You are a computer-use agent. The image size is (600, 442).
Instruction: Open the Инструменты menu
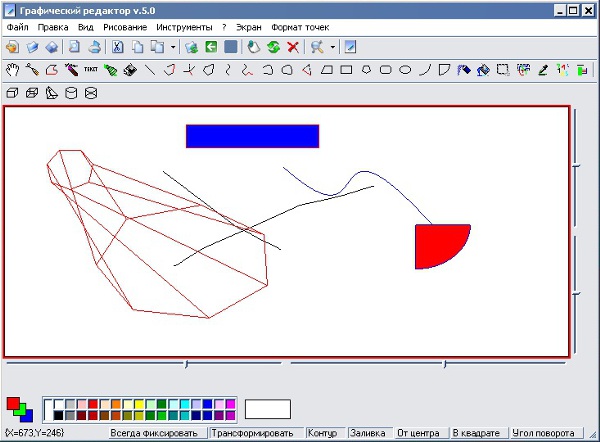pyautogui.click(x=184, y=27)
